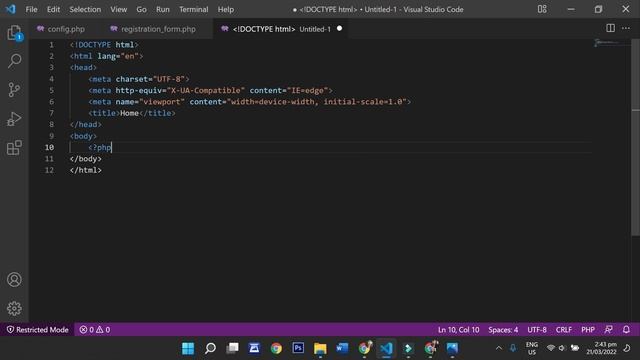Viewport: 640px width, 360px height.
Task: Open Microsoft Word from the taskbar
Action: pyautogui.click(x=342, y=348)
